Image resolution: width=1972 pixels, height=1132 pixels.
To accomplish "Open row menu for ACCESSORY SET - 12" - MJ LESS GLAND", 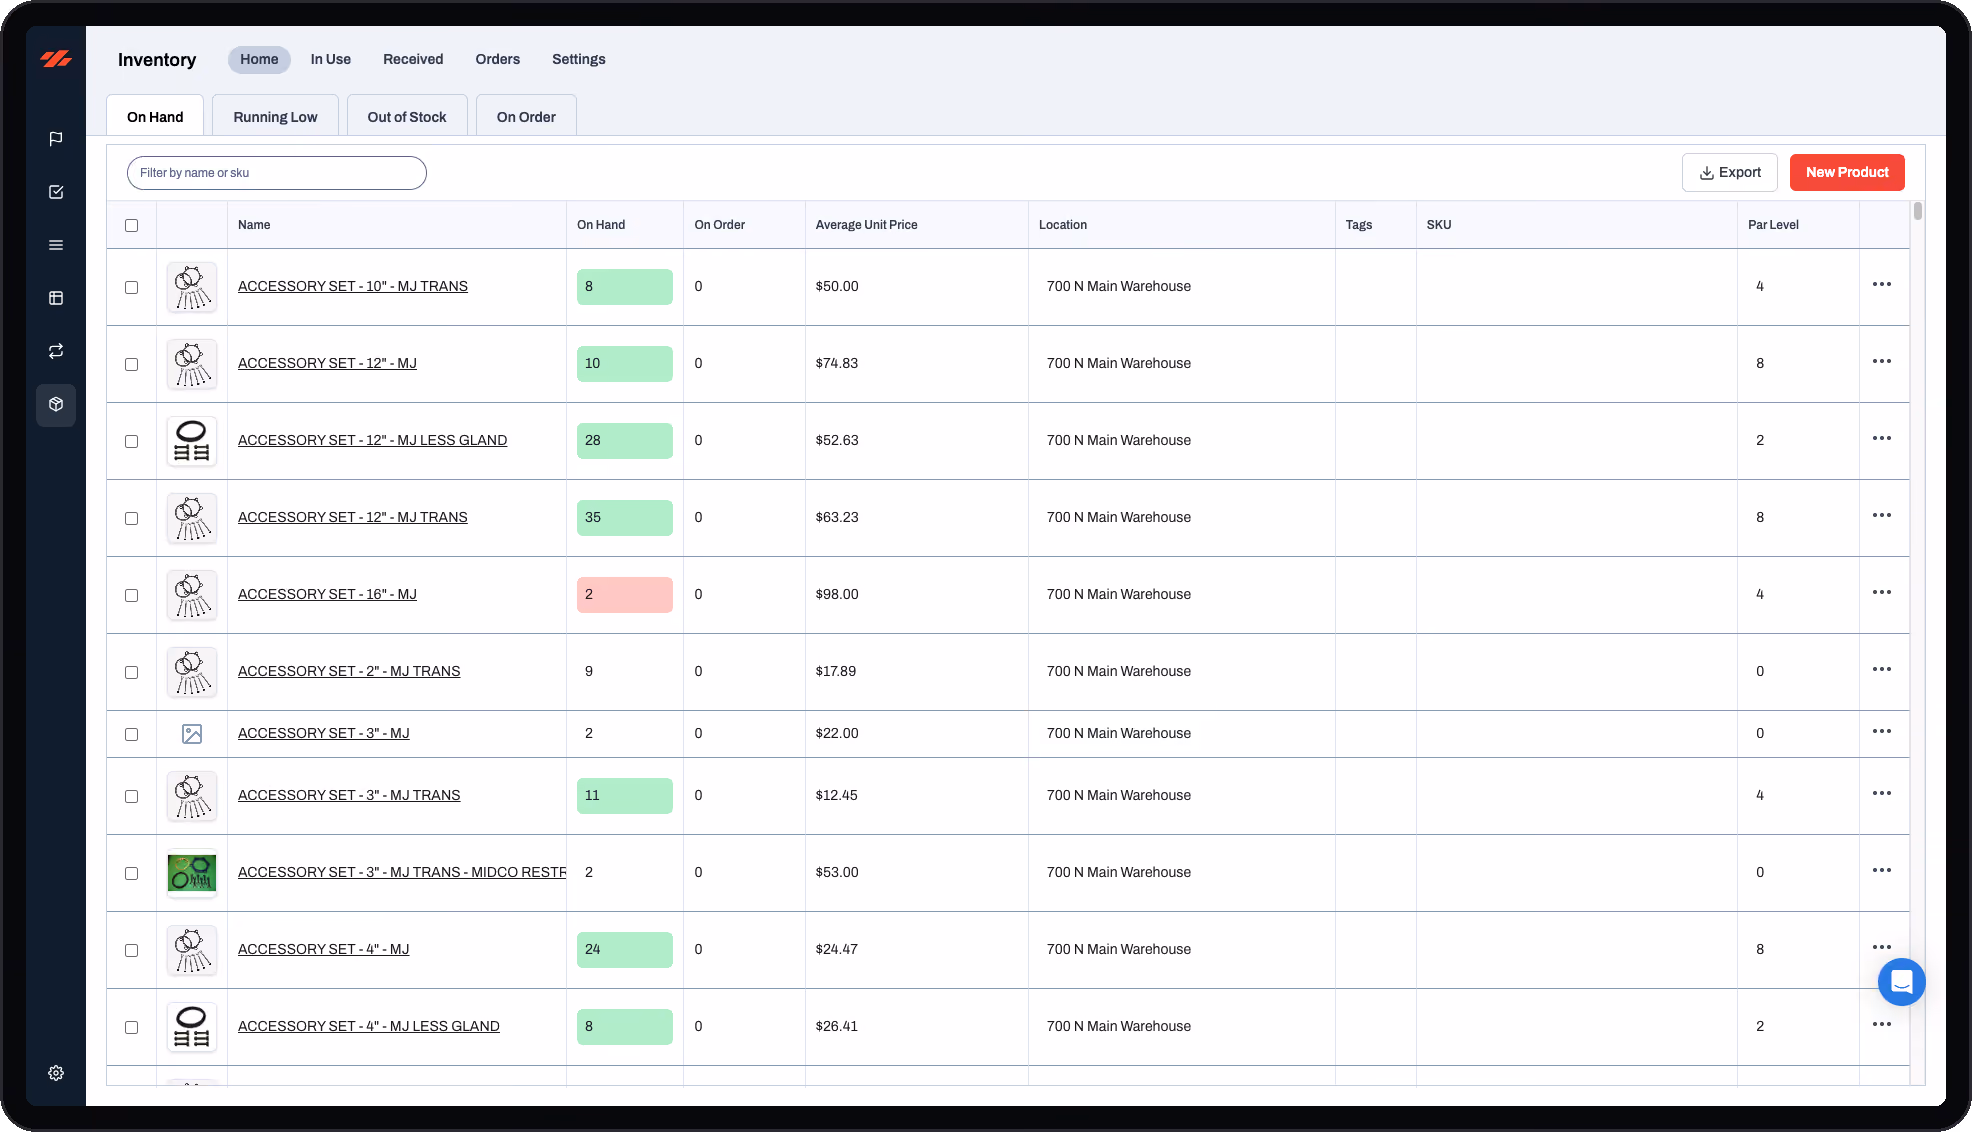I will (x=1881, y=439).
